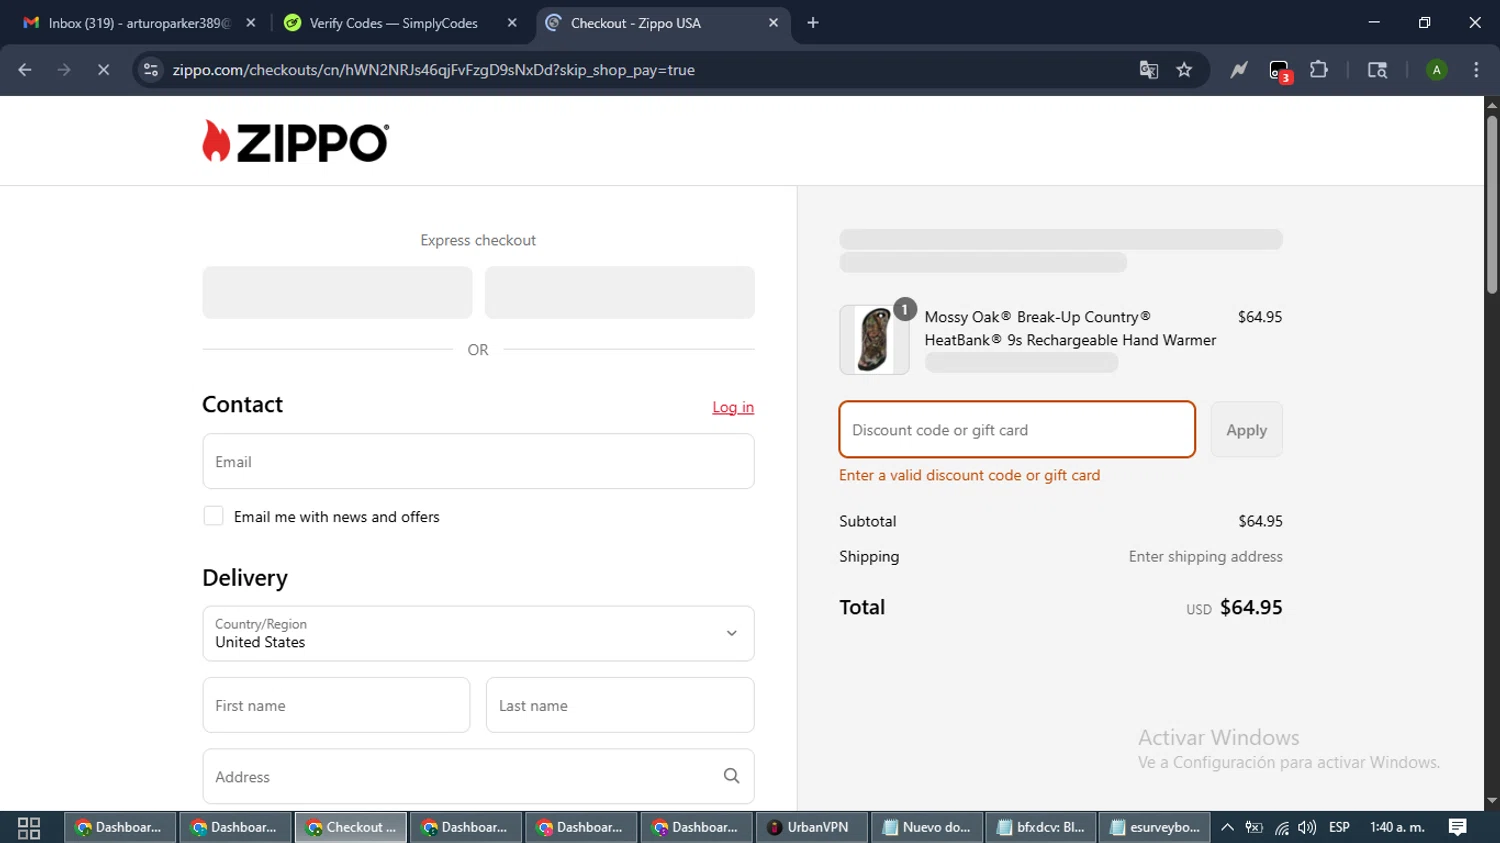Click the Apply discount button
Image resolution: width=1500 pixels, height=843 pixels.
pos(1246,430)
